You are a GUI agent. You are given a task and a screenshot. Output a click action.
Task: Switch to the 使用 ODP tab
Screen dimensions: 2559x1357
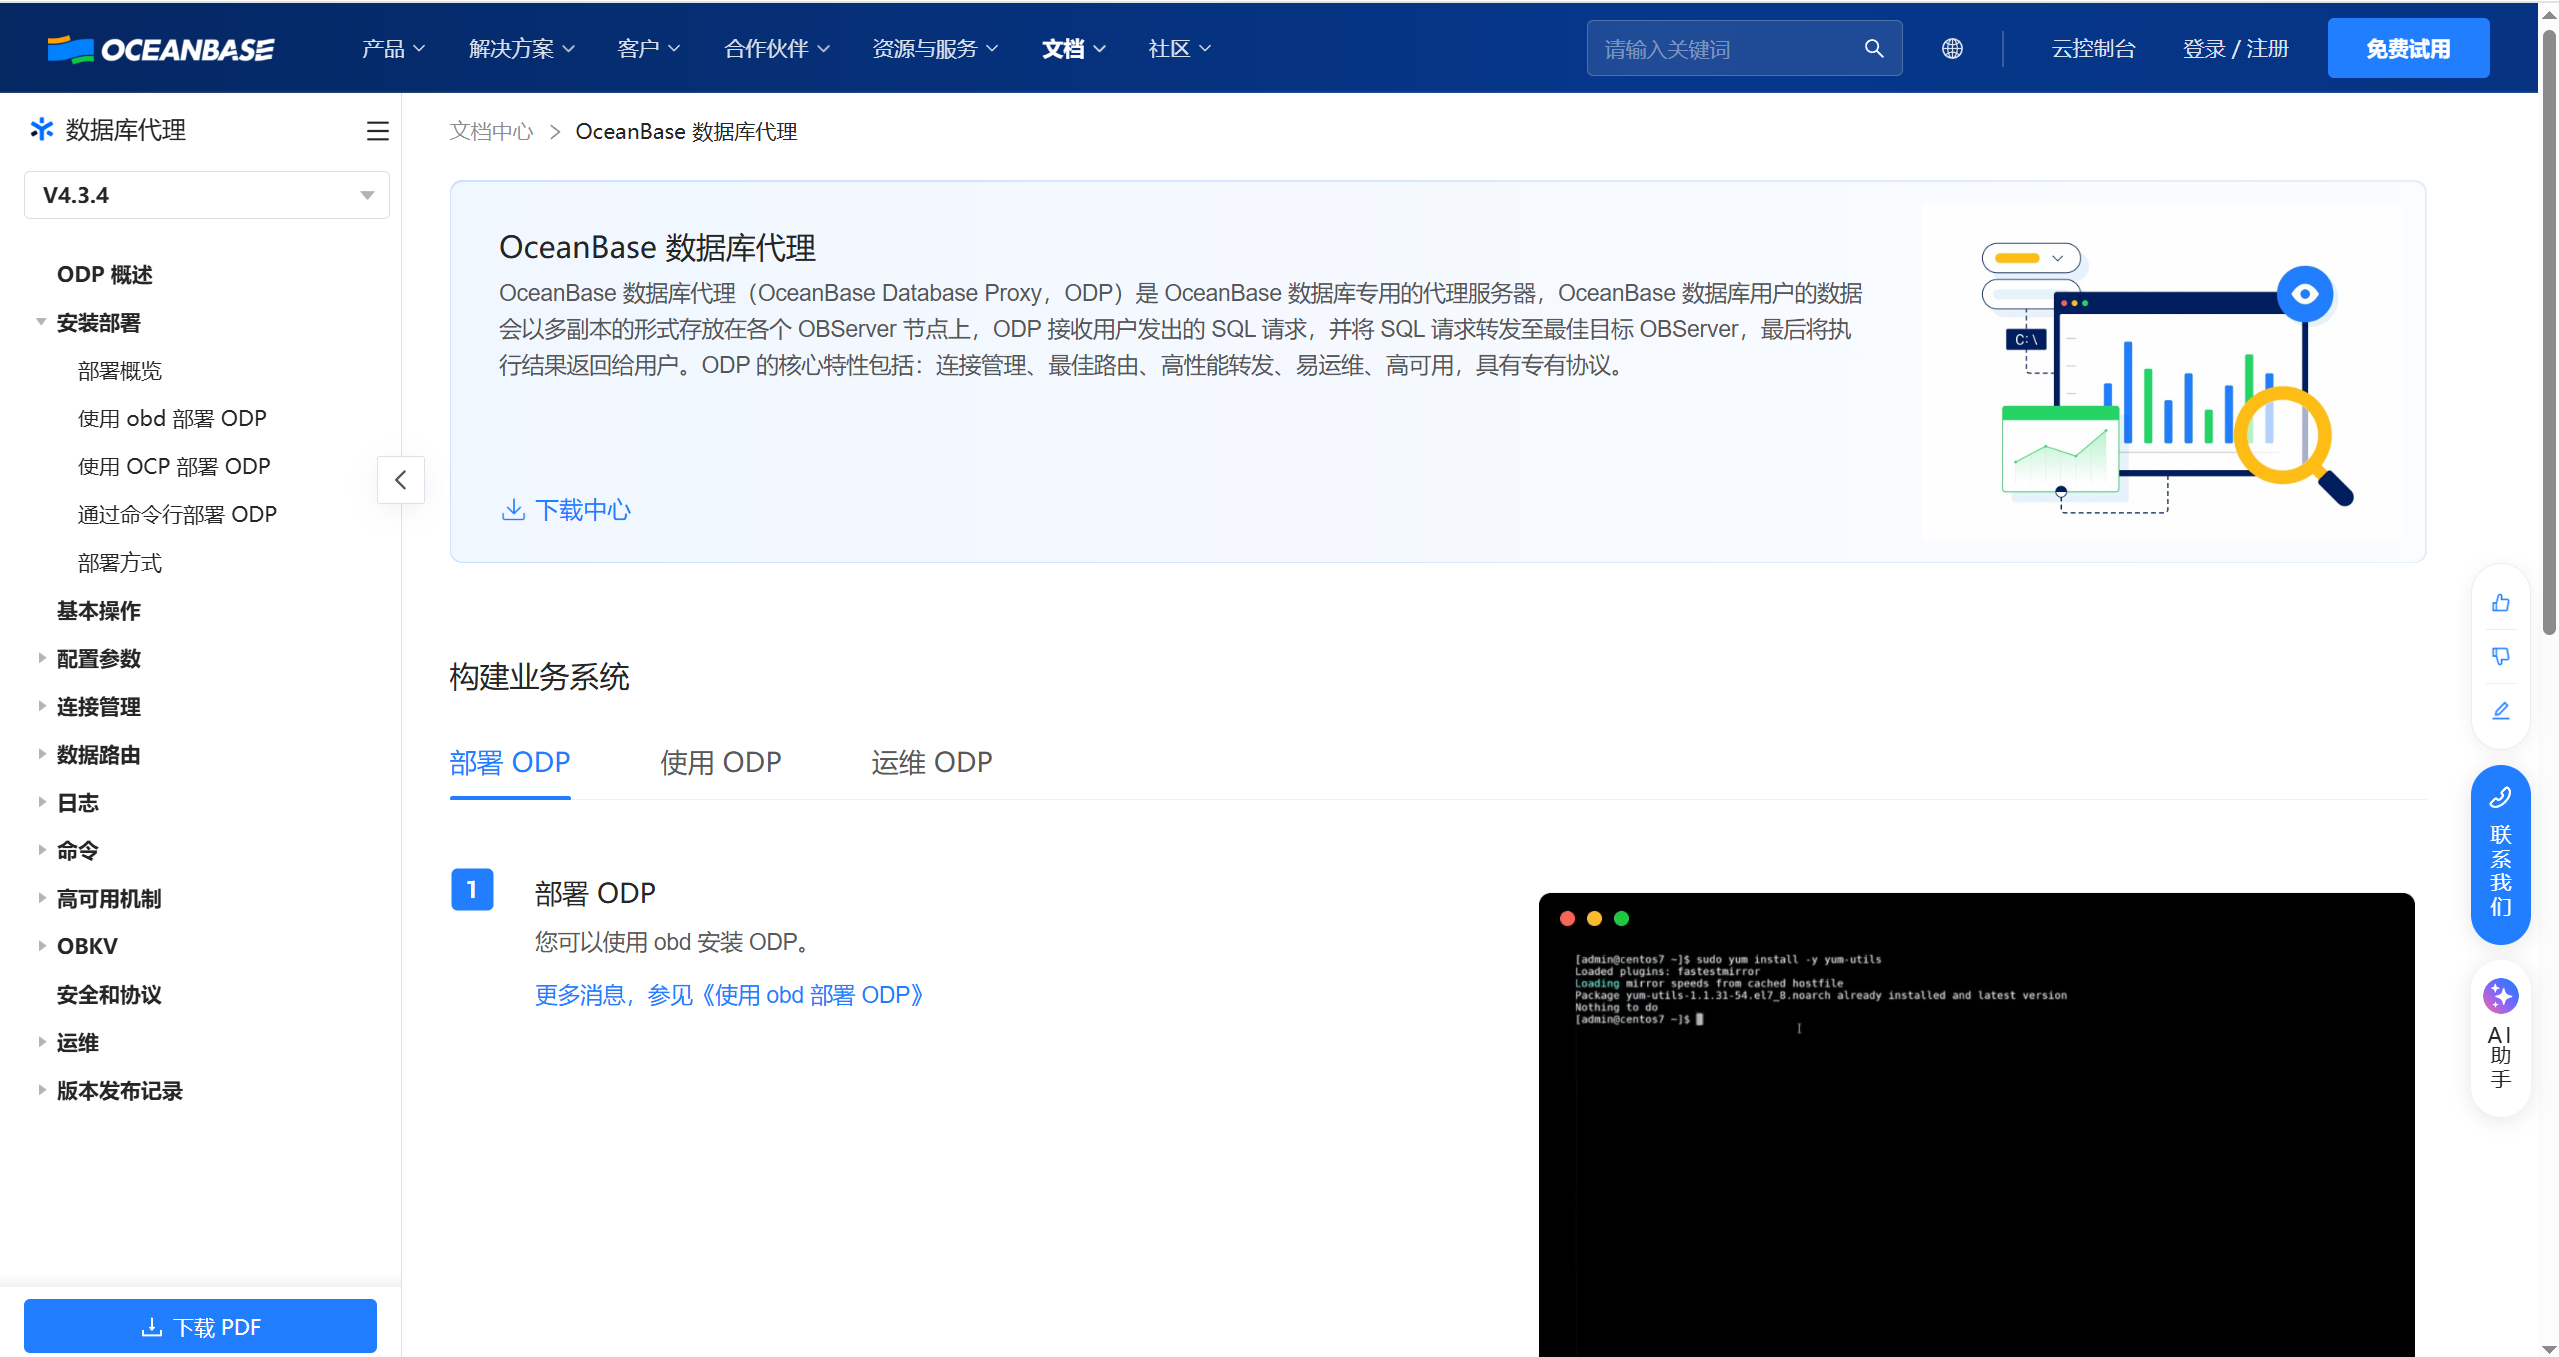point(721,762)
